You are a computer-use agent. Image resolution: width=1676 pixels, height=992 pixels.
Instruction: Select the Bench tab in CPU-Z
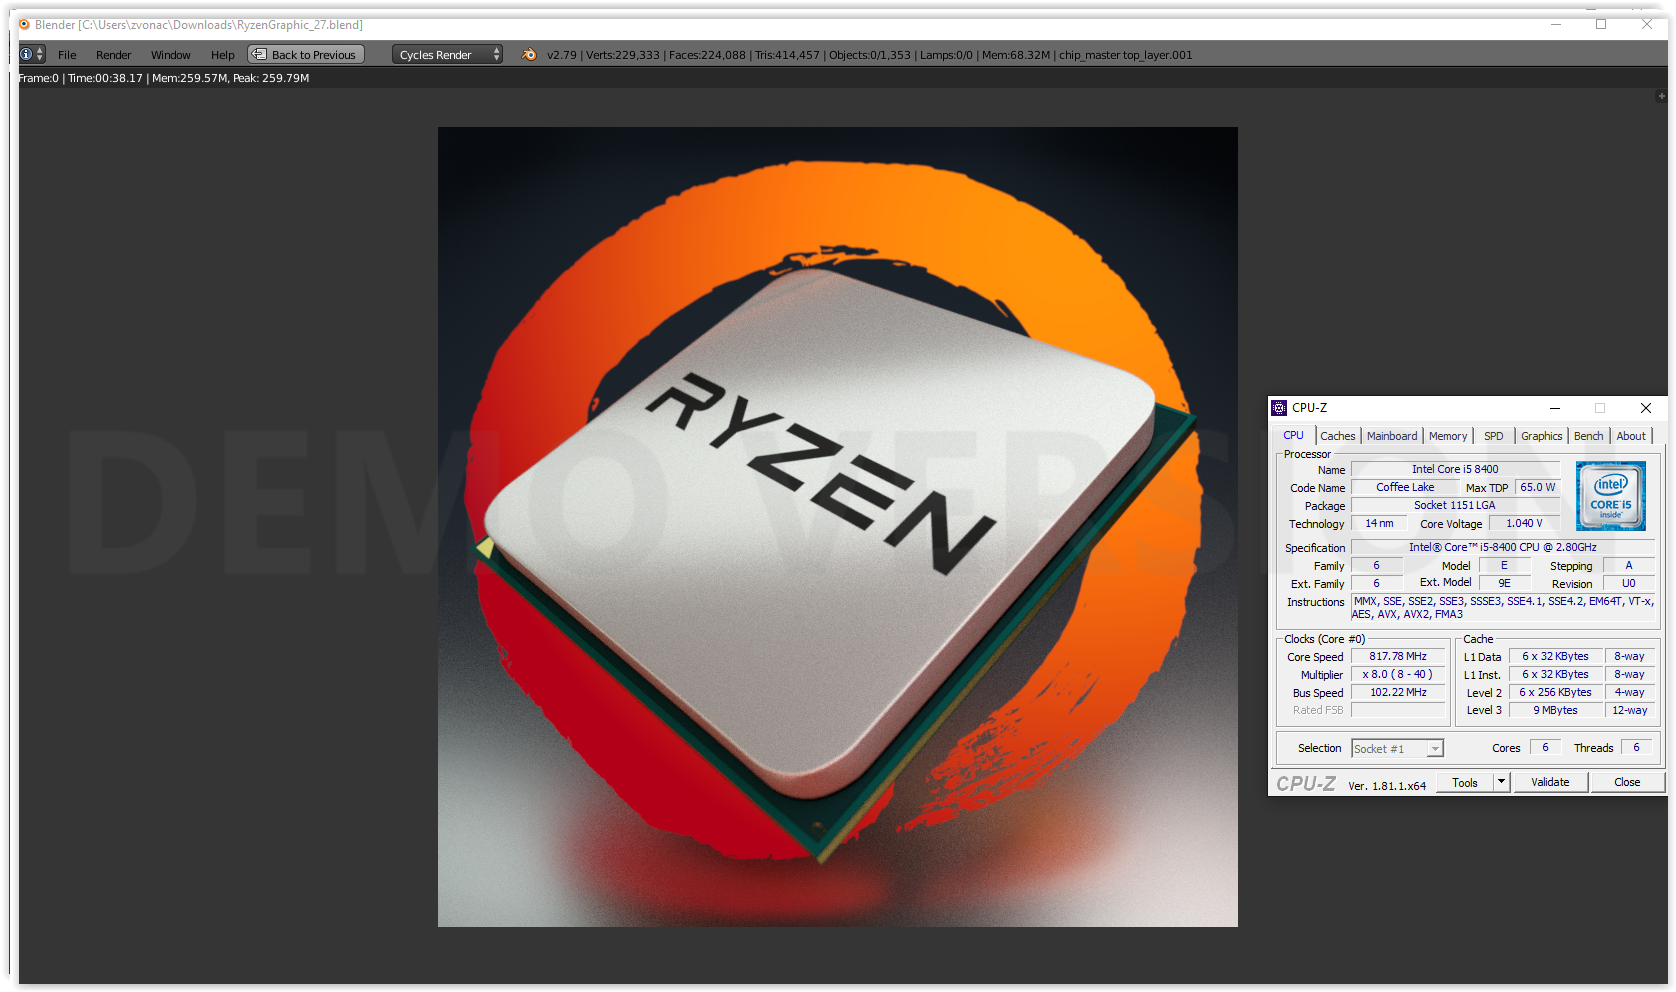point(1588,436)
